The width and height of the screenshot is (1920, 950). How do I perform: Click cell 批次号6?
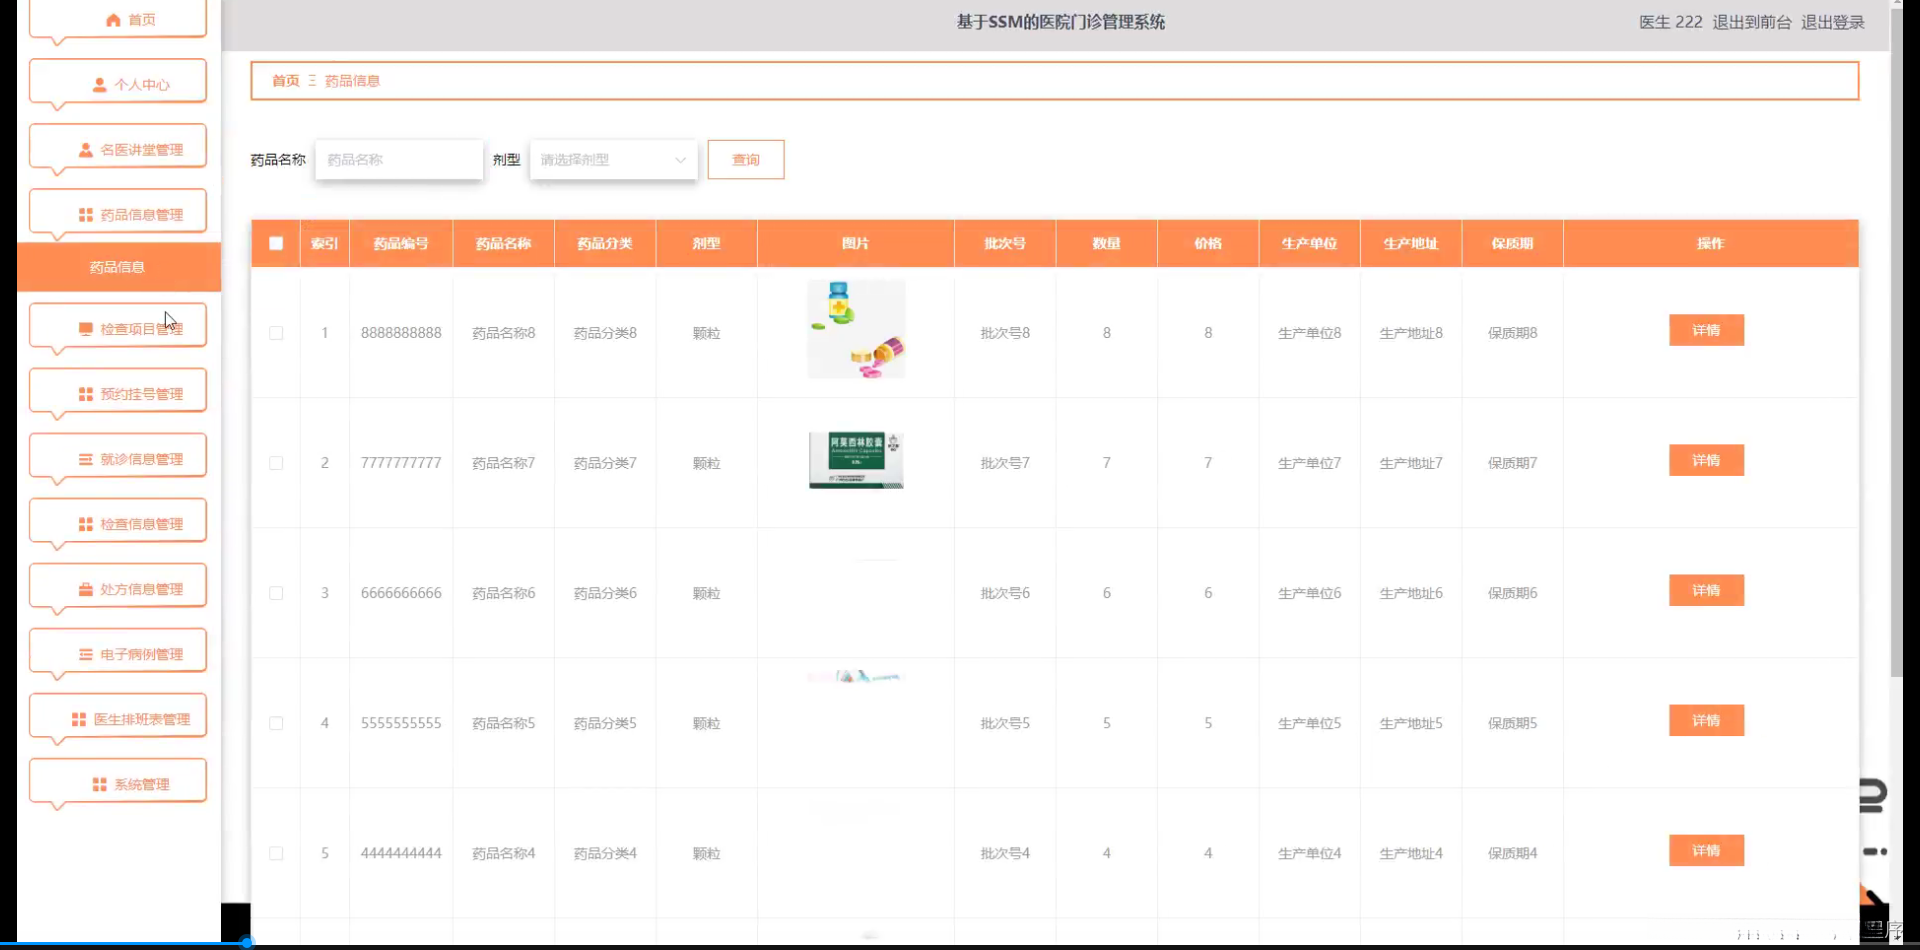point(1005,593)
